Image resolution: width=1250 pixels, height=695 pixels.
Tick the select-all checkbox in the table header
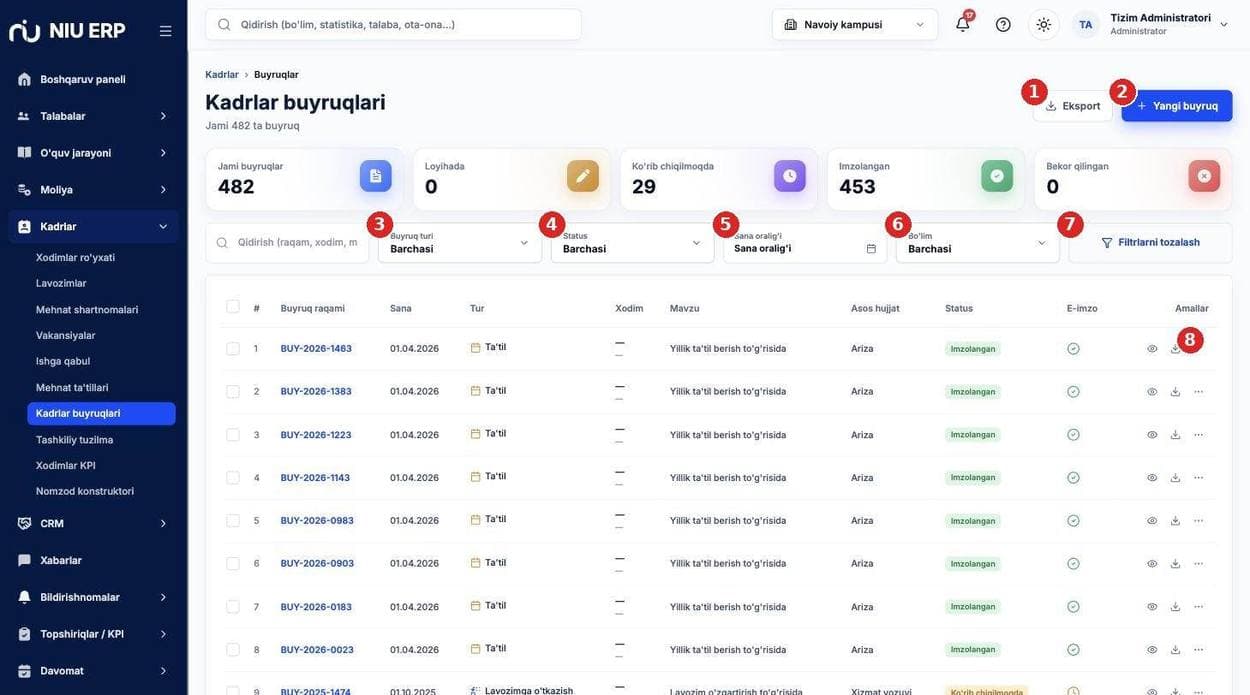(233, 307)
